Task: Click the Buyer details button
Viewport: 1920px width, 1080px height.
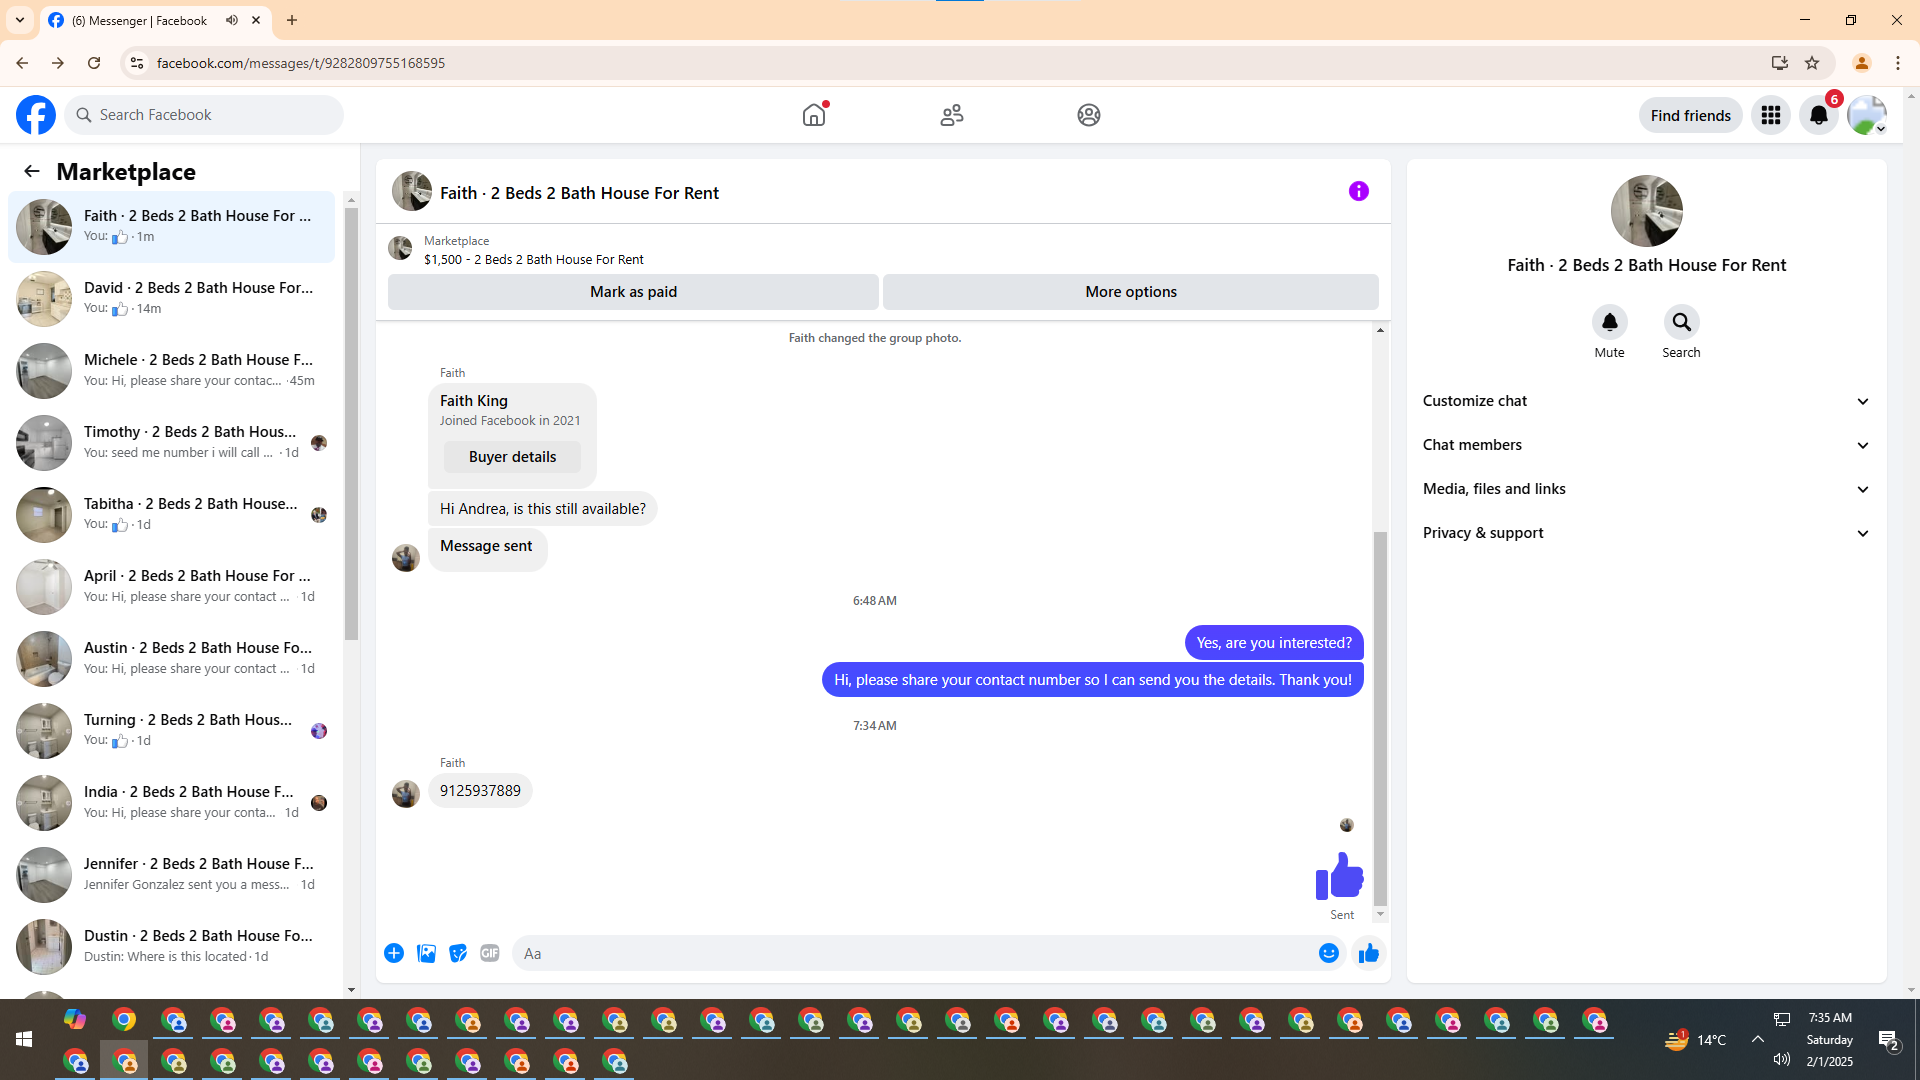Action: pos(512,457)
